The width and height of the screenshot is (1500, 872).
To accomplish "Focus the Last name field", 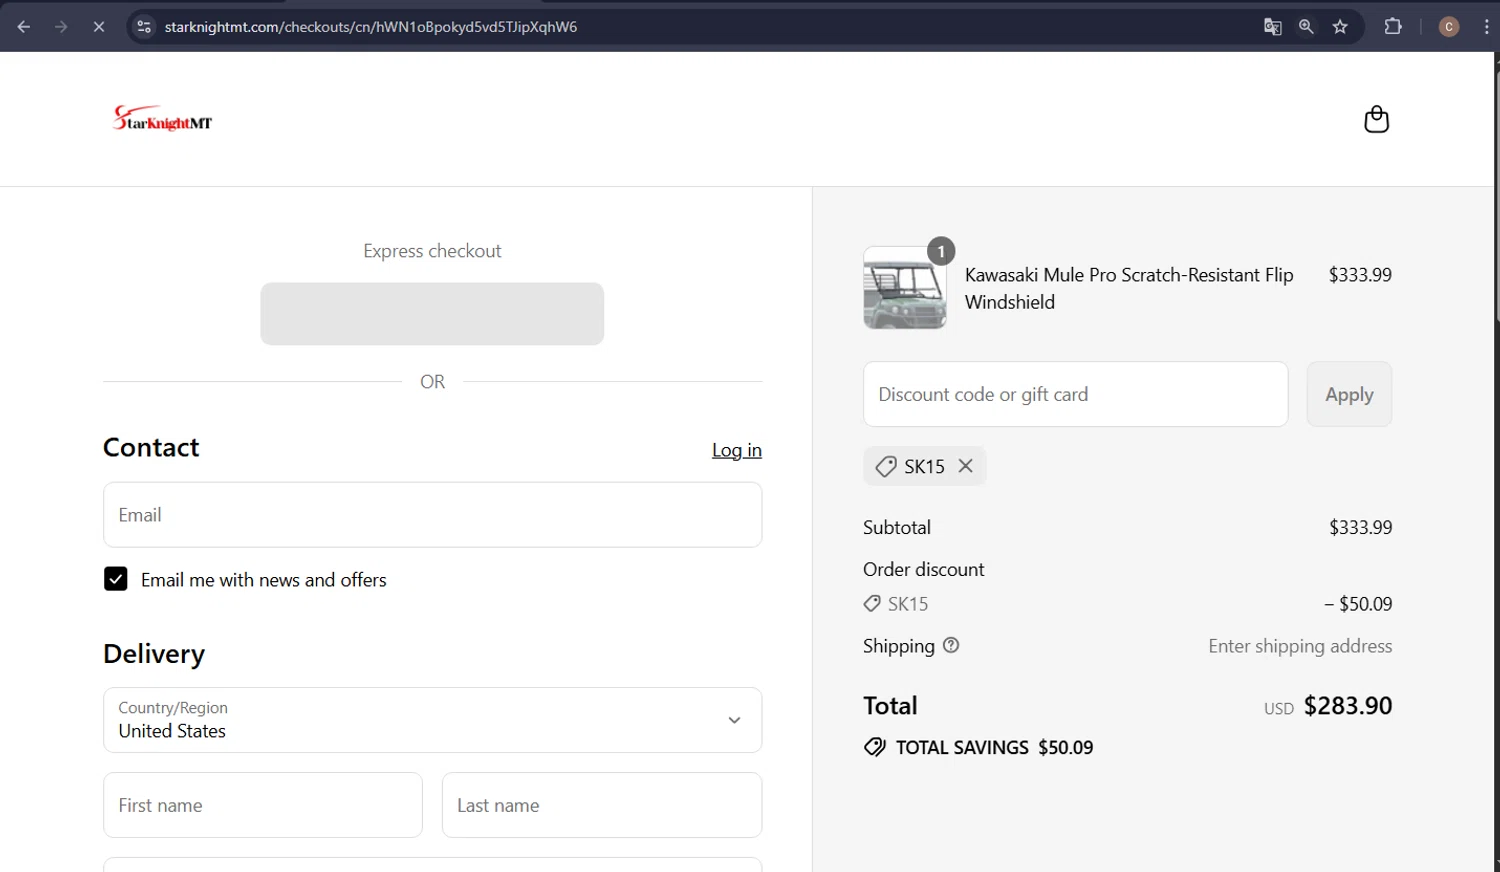I will click(602, 805).
